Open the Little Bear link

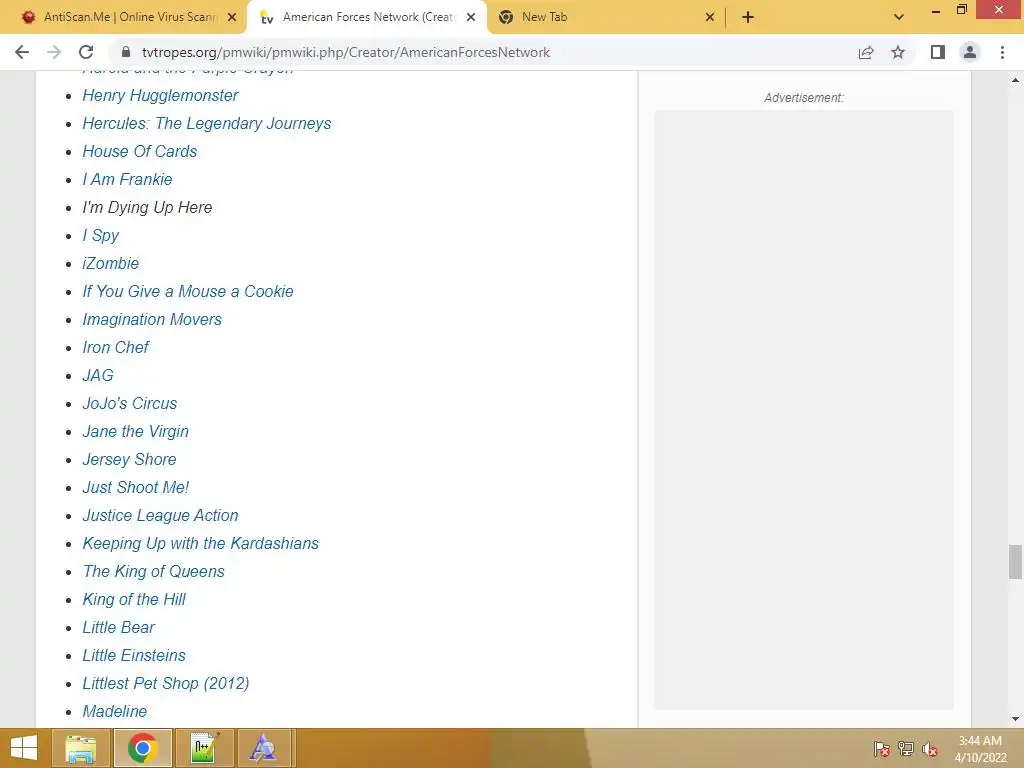pos(118,628)
